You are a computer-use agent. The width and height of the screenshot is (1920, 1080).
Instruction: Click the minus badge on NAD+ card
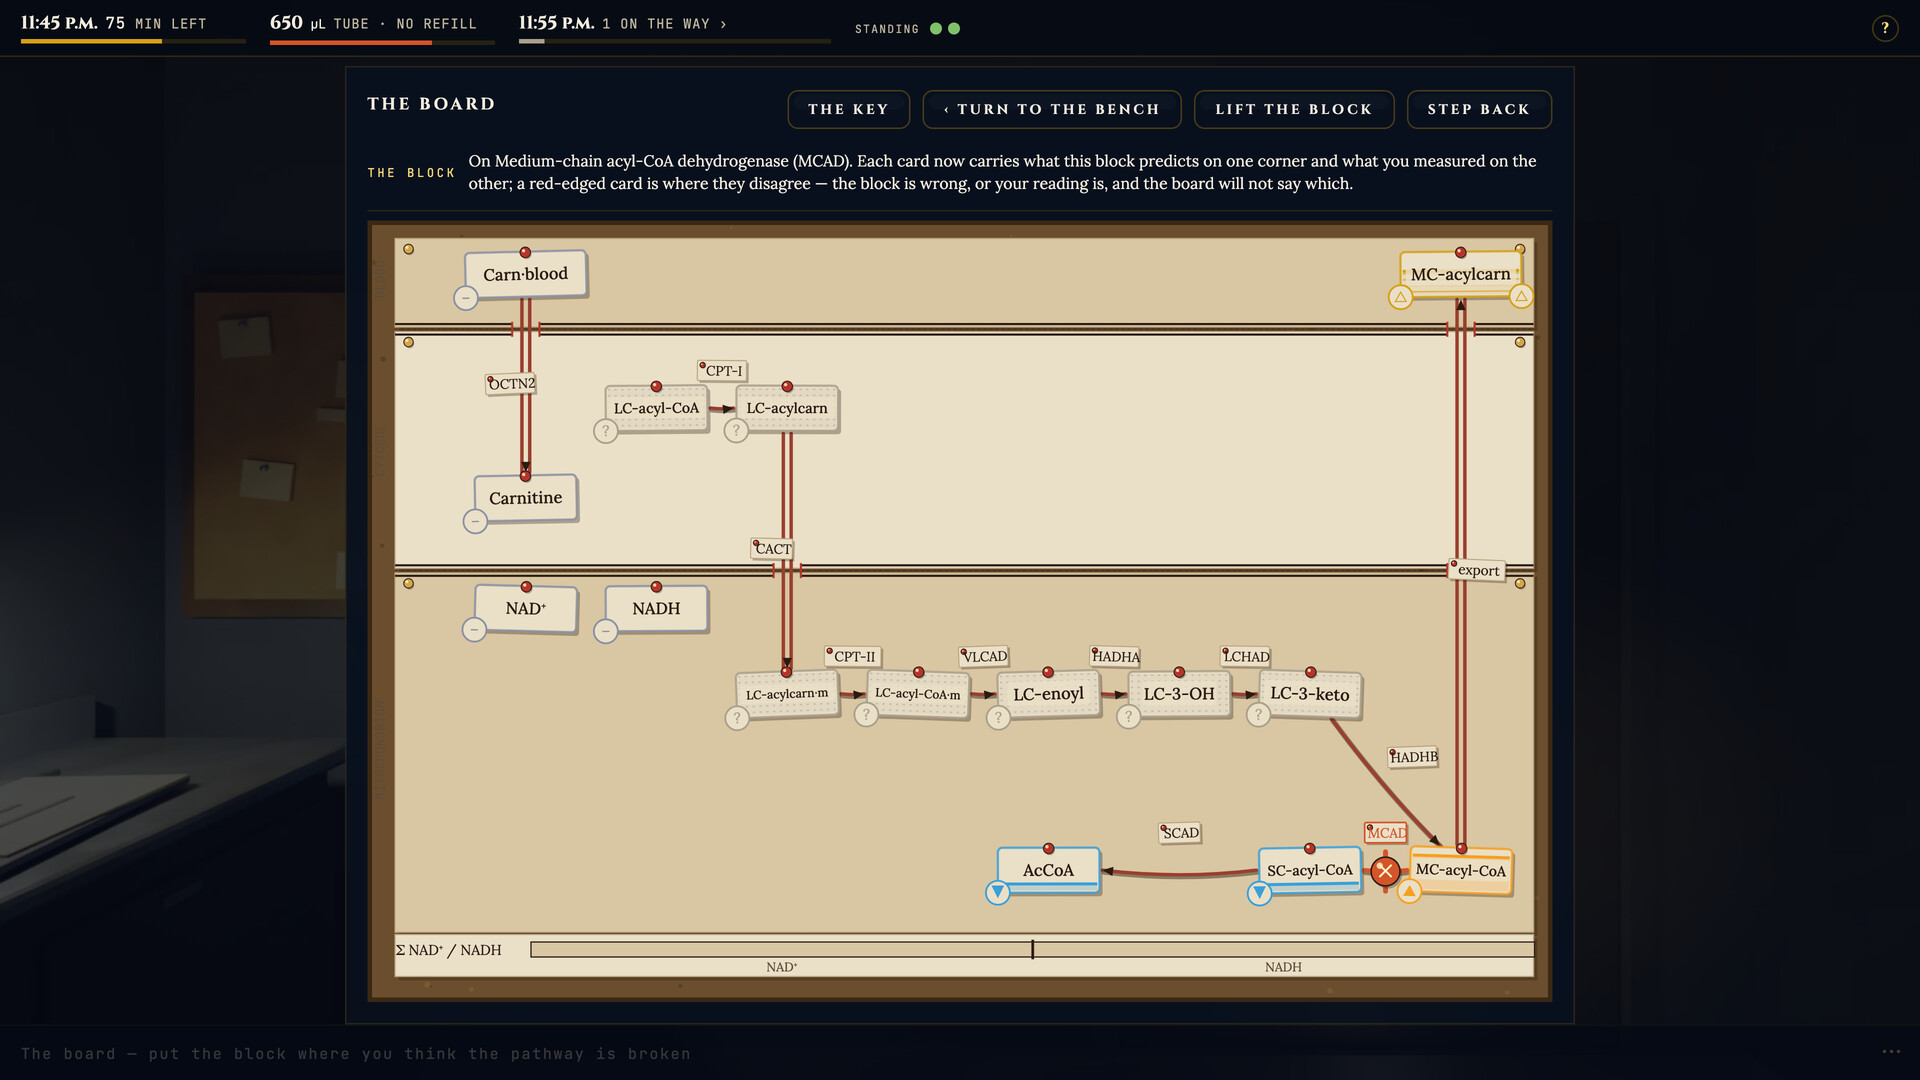(474, 630)
